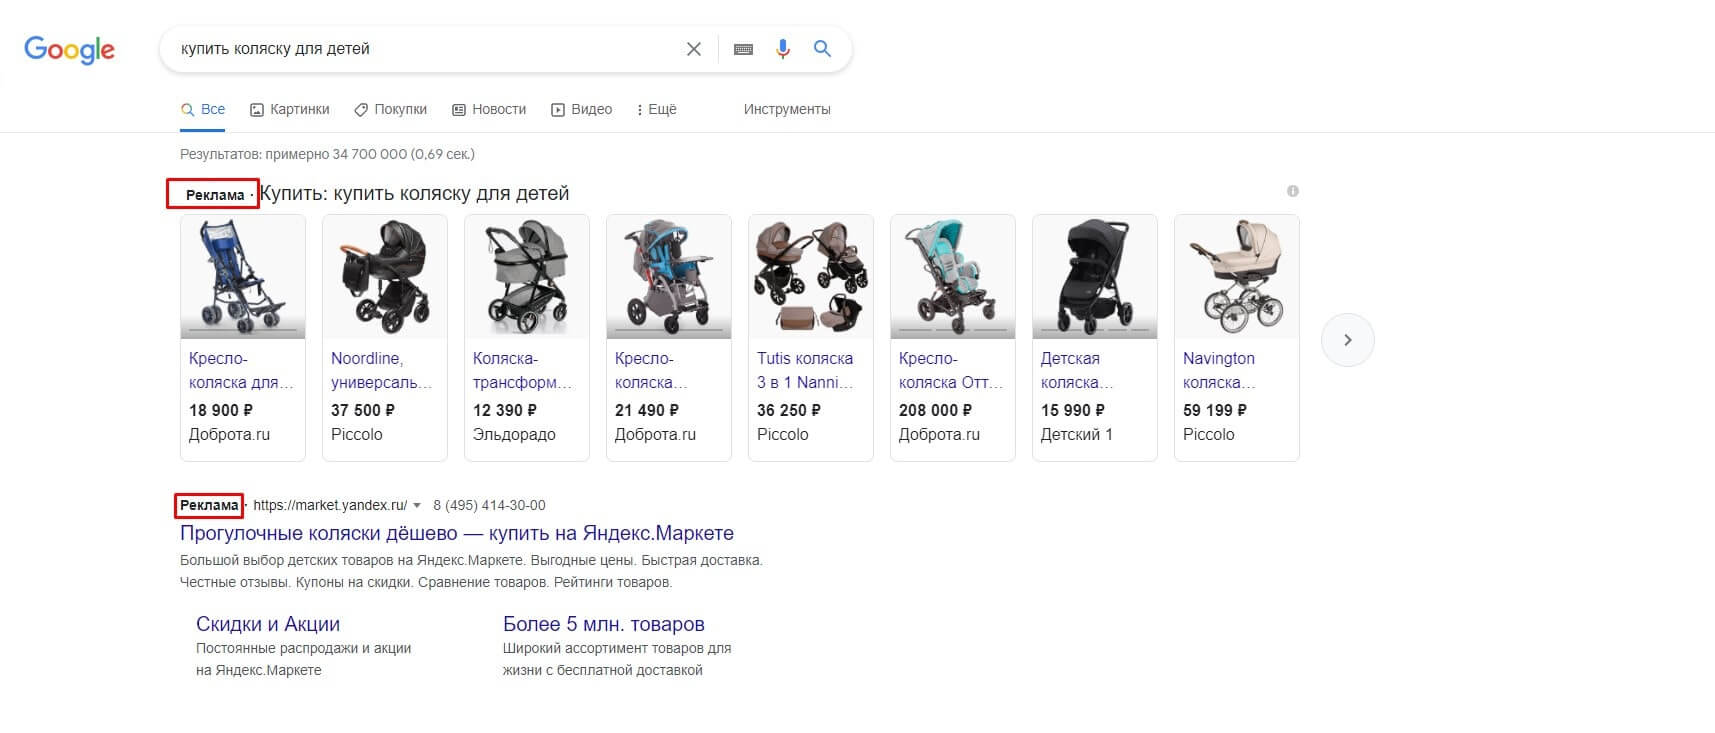Open the Navington stroller image

(x=1237, y=277)
